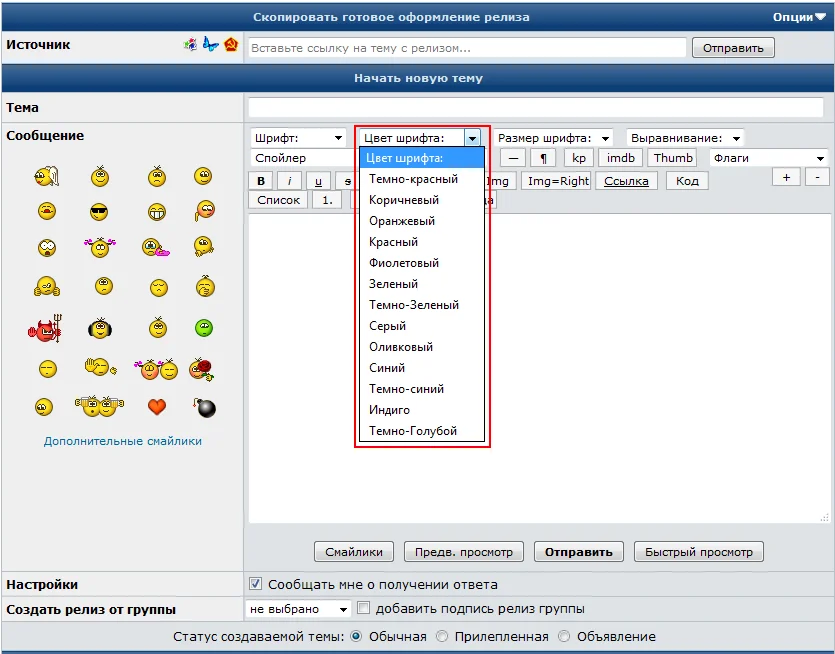Open the Размер шрифта dropdown
The width and height of the screenshot is (835, 654).
[x=553, y=138]
